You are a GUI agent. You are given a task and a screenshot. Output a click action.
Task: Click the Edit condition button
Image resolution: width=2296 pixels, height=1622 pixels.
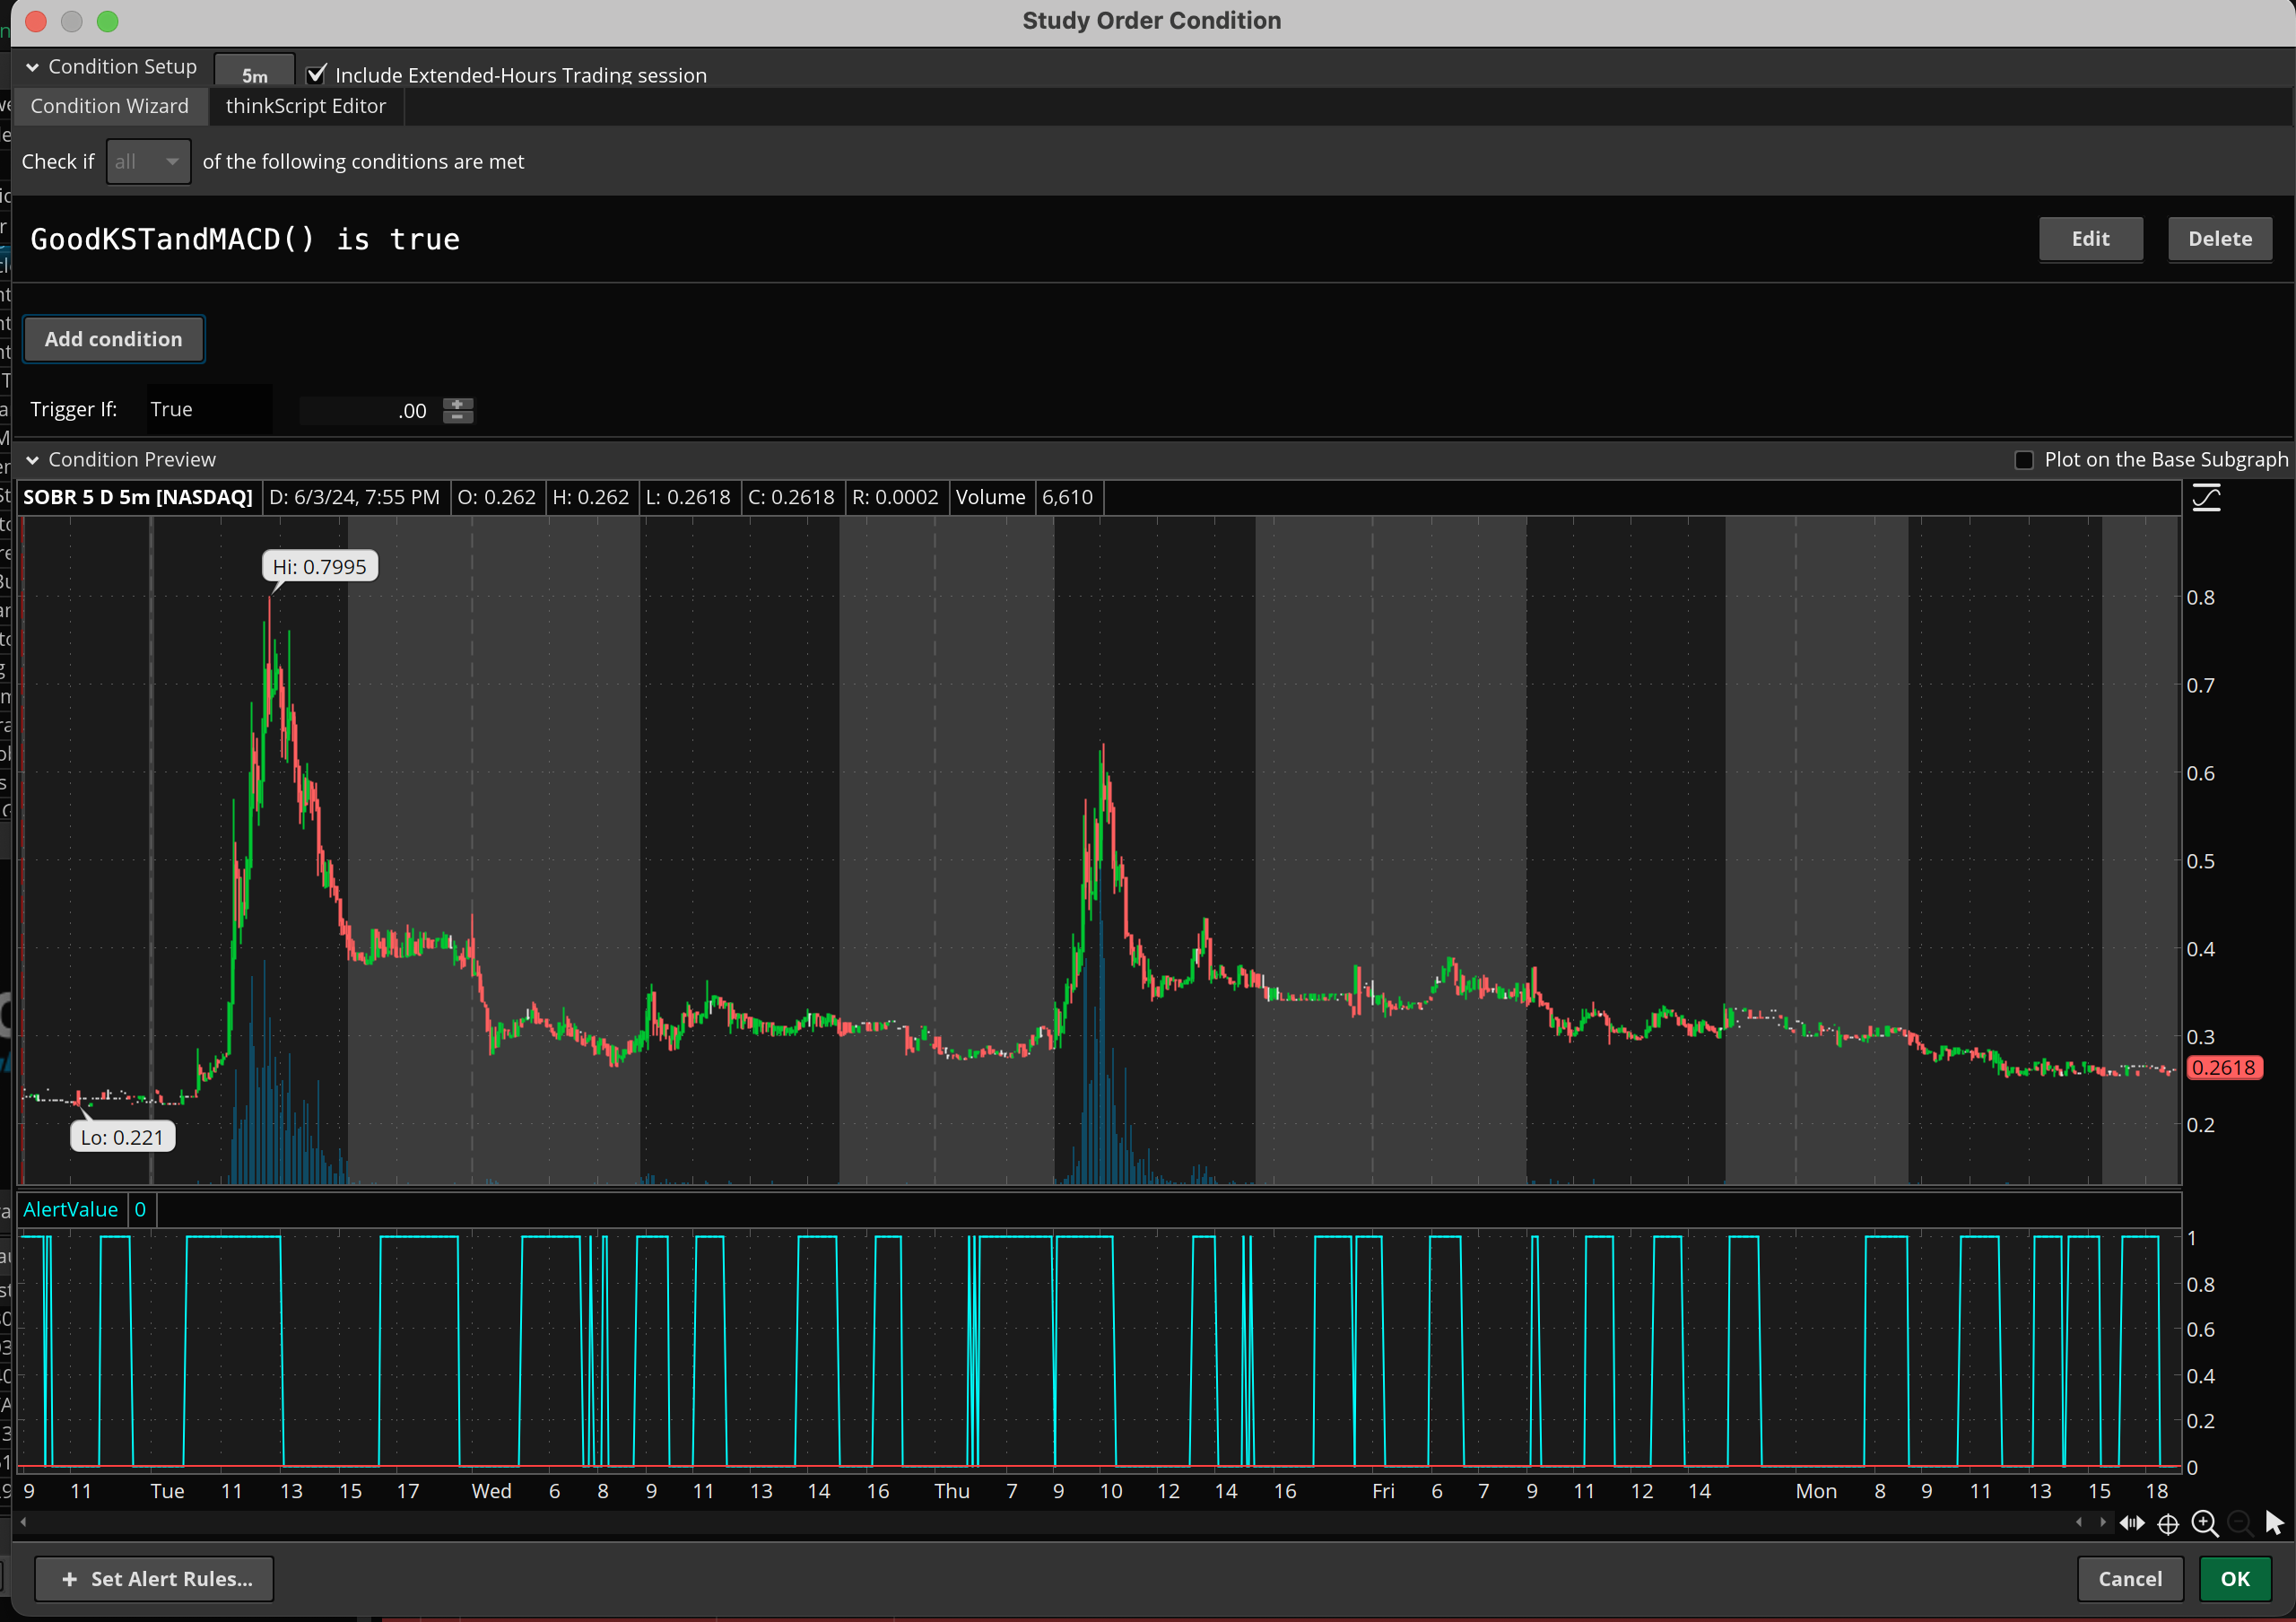pyautogui.click(x=2091, y=239)
